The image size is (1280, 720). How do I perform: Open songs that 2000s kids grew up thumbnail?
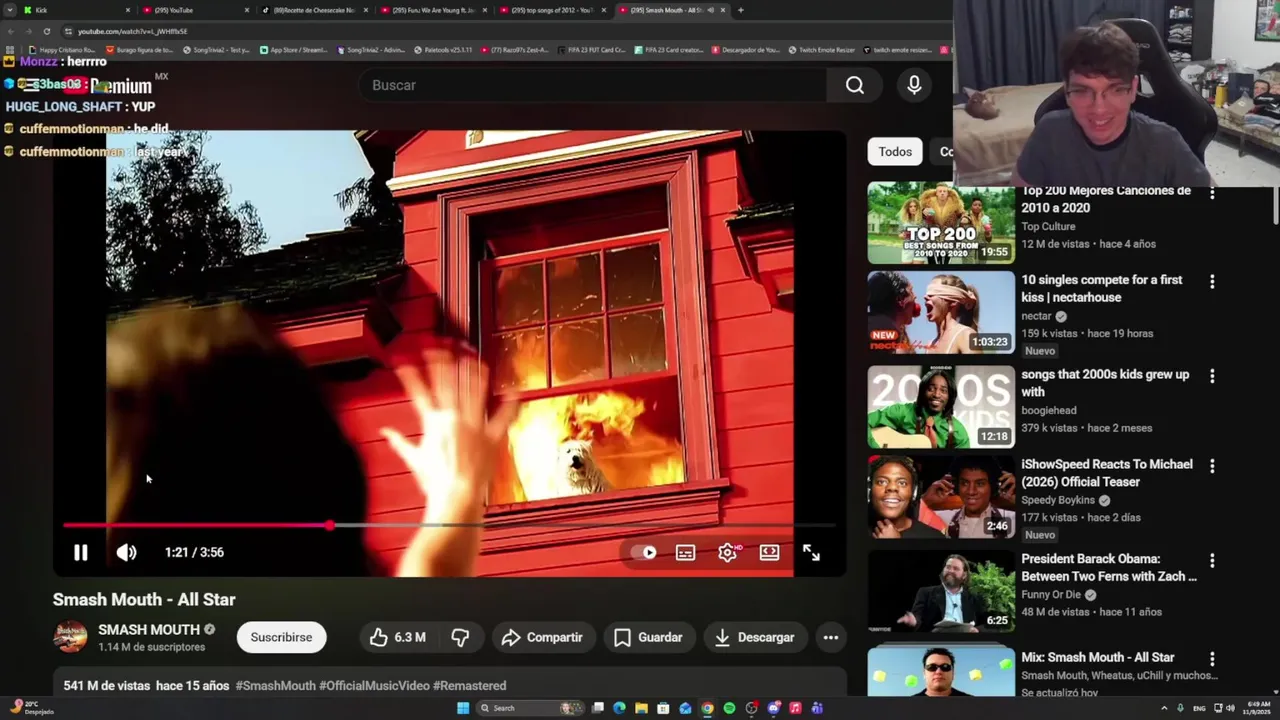[941, 406]
